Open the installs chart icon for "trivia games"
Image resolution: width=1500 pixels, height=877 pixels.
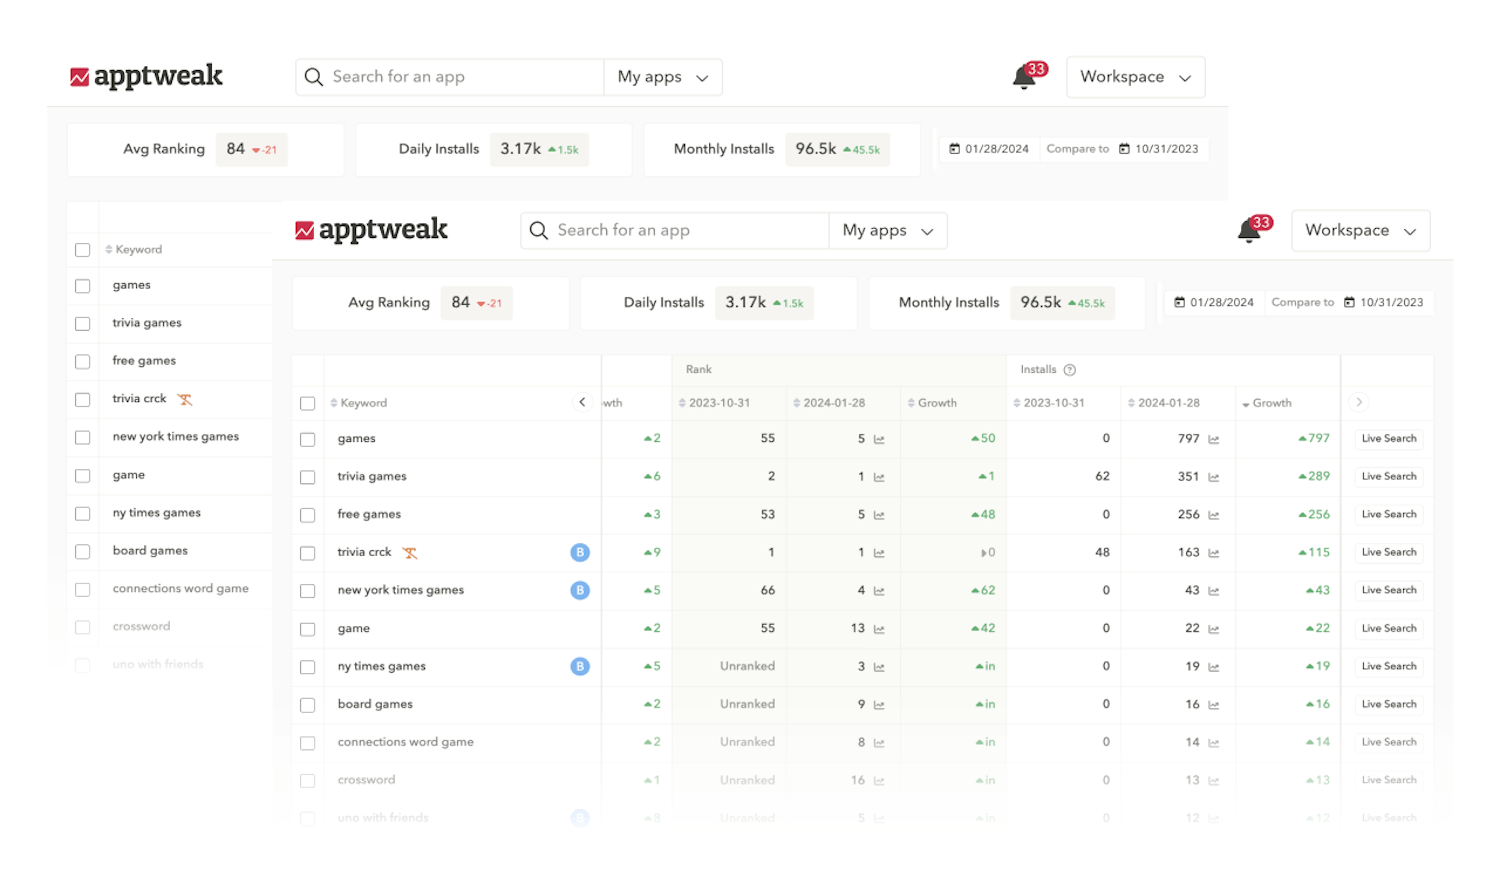[x=1213, y=476]
